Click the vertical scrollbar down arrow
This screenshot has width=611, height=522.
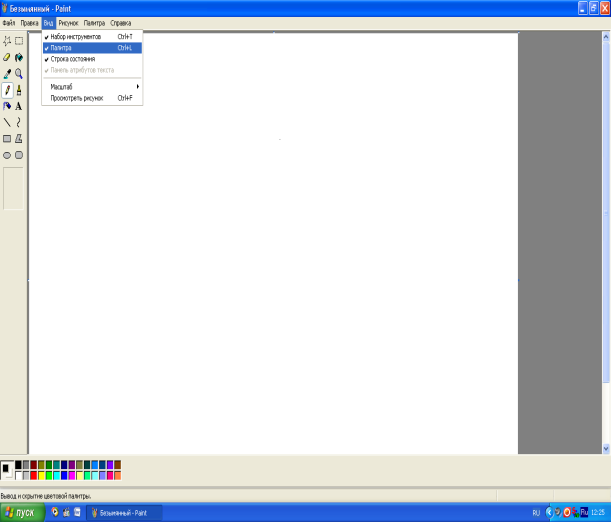pos(606,449)
